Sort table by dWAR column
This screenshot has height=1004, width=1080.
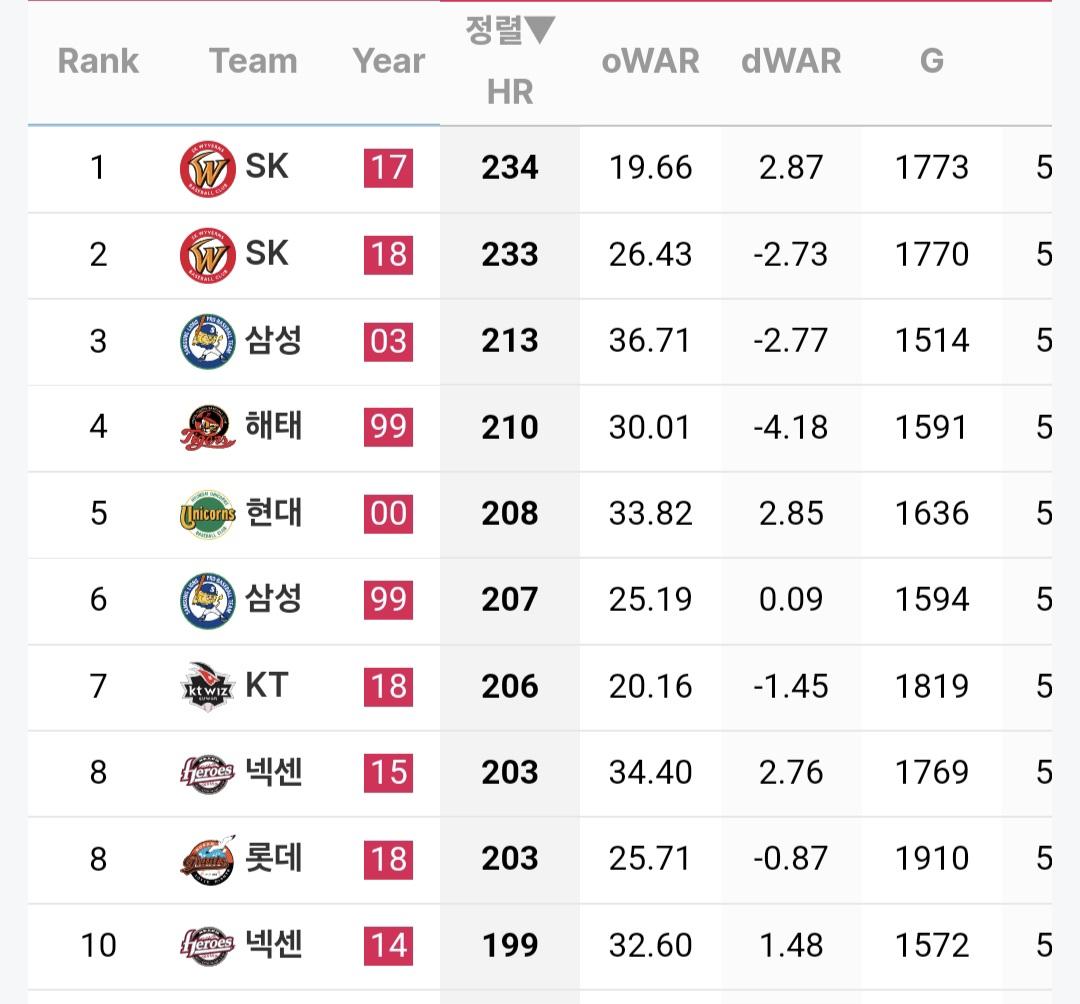tap(791, 61)
